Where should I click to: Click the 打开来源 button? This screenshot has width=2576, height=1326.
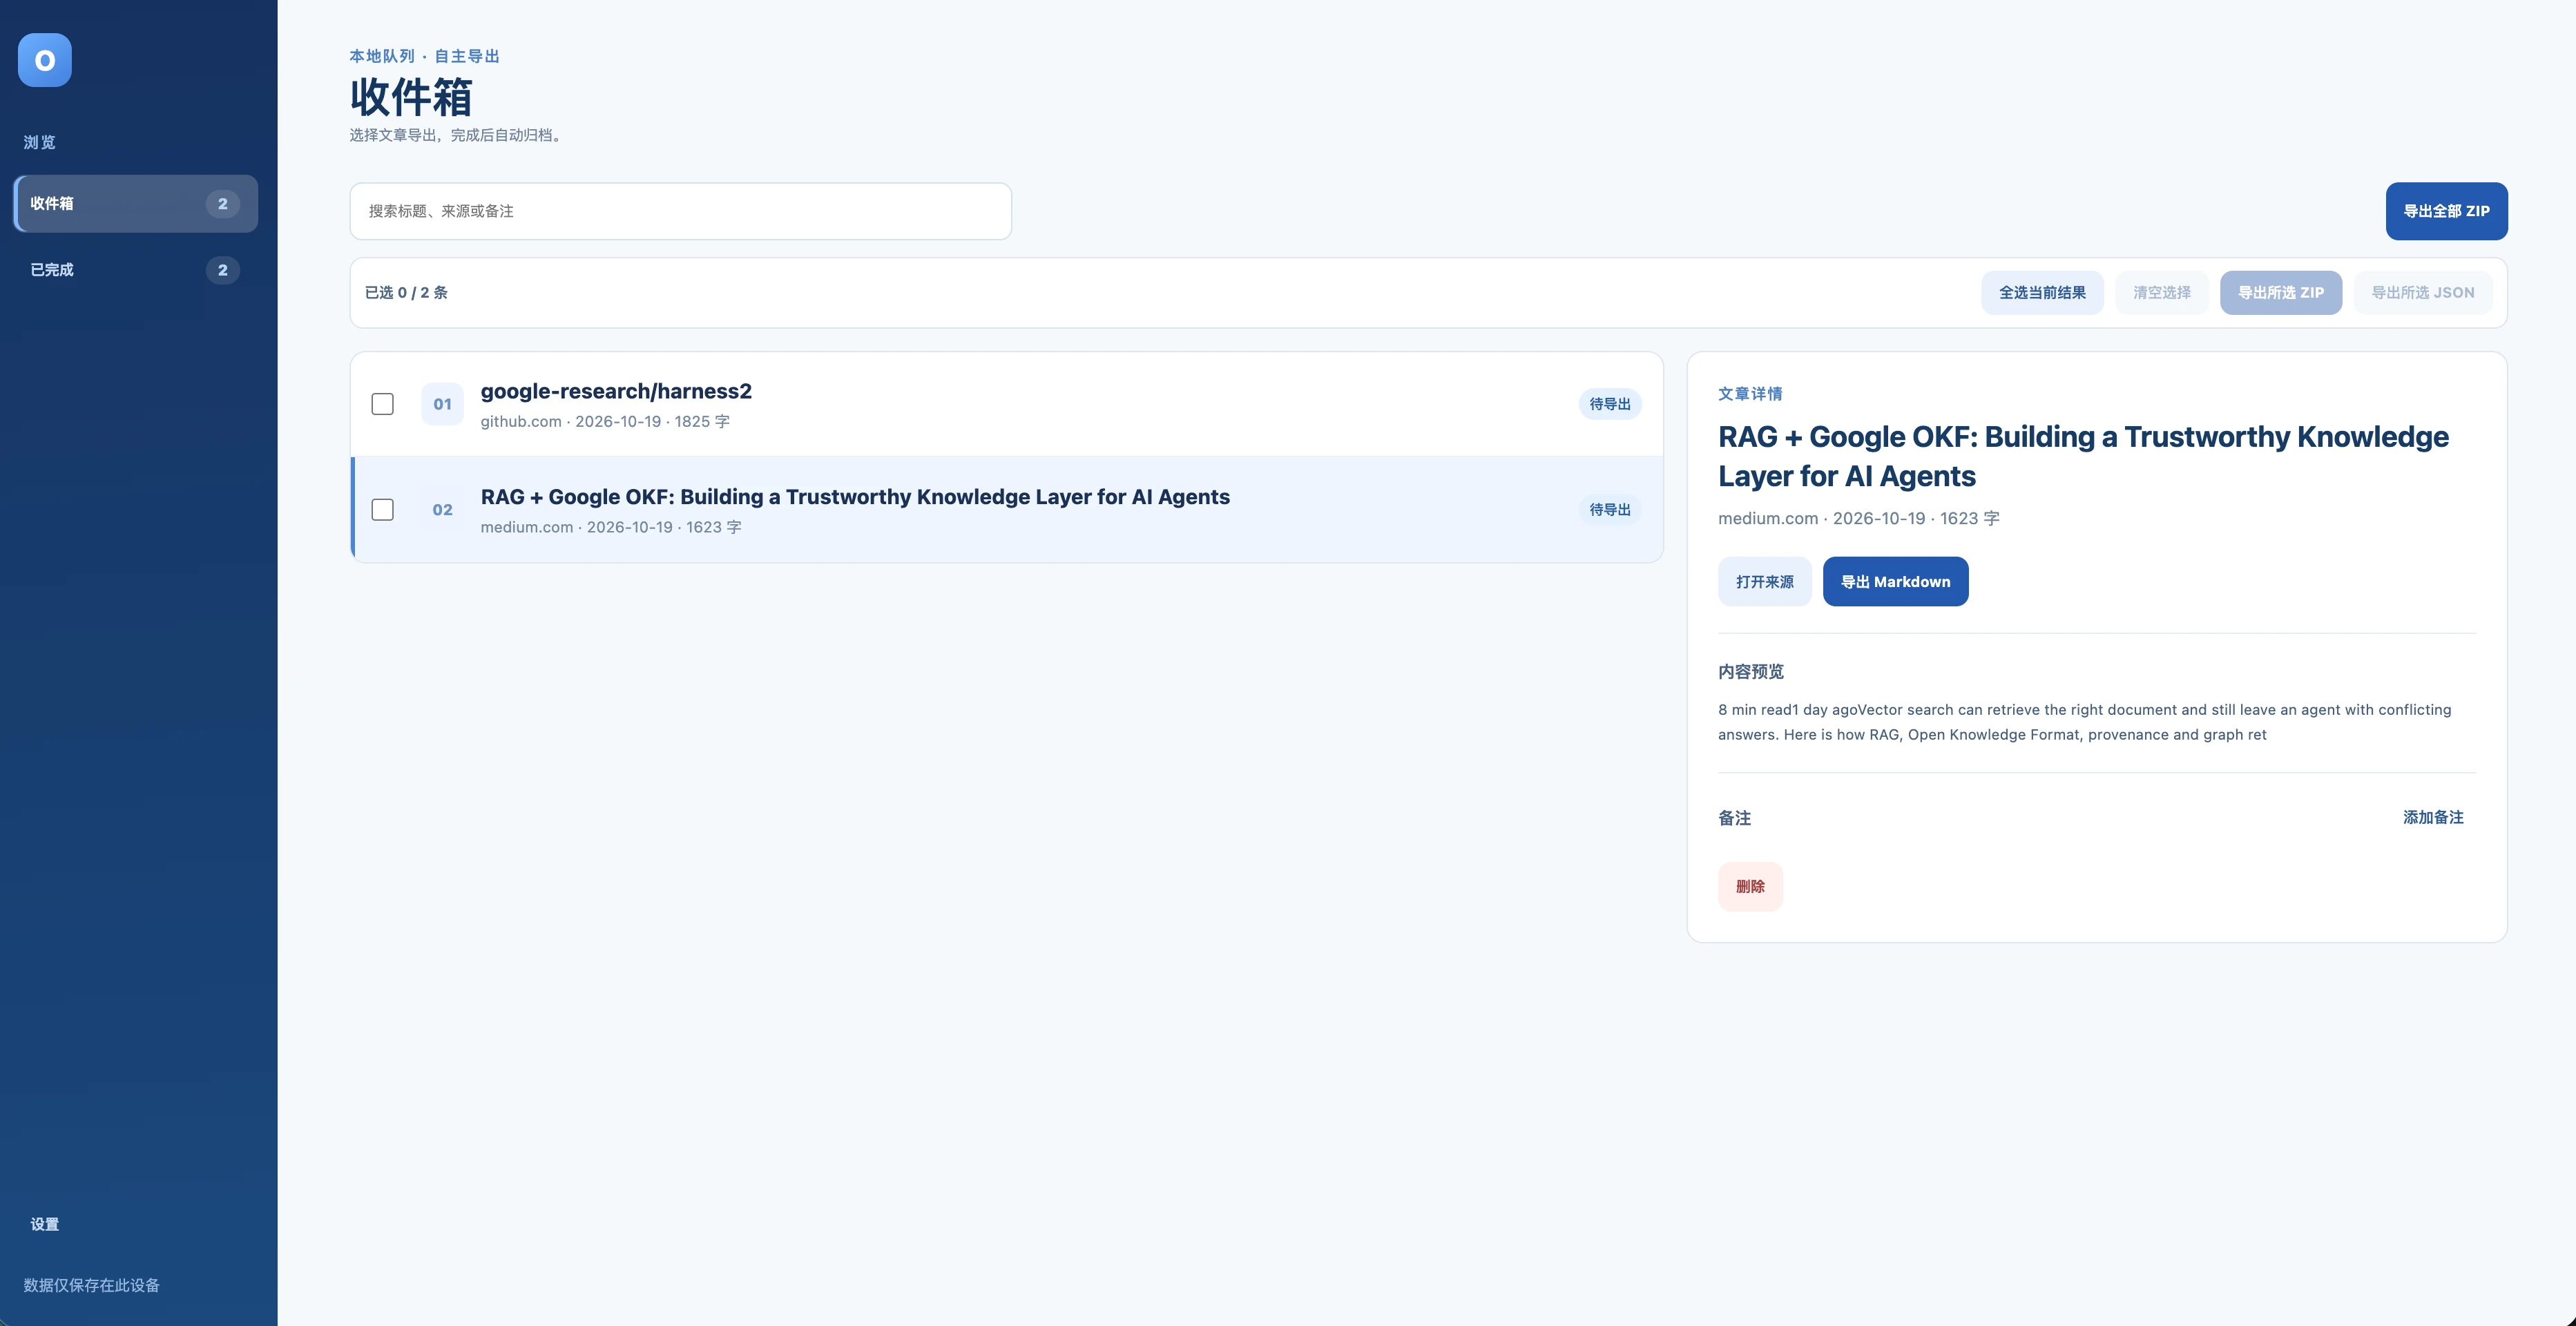point(1764,582)
